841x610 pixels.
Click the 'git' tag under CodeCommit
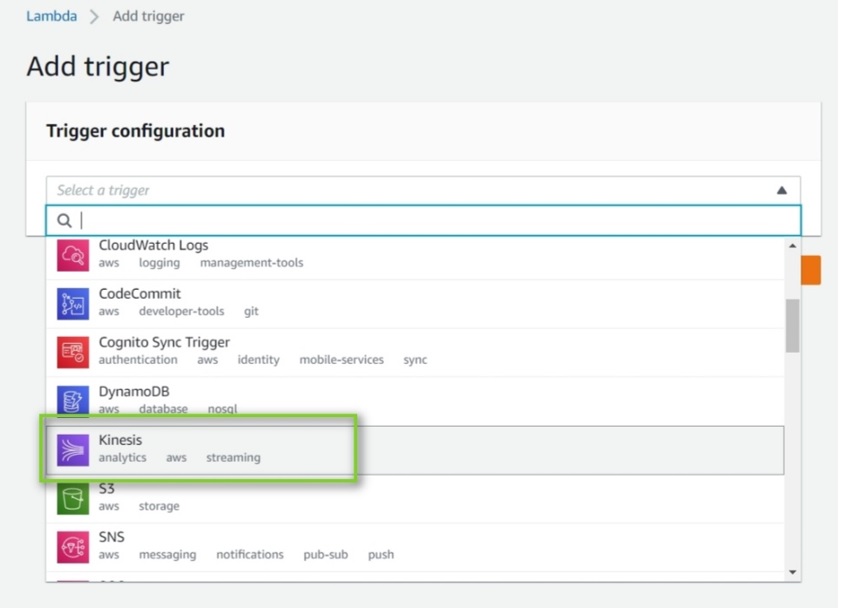point(251,312)
